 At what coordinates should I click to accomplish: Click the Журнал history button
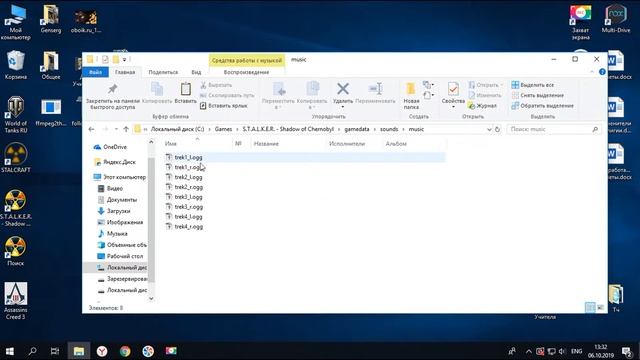tap(482, 106)
